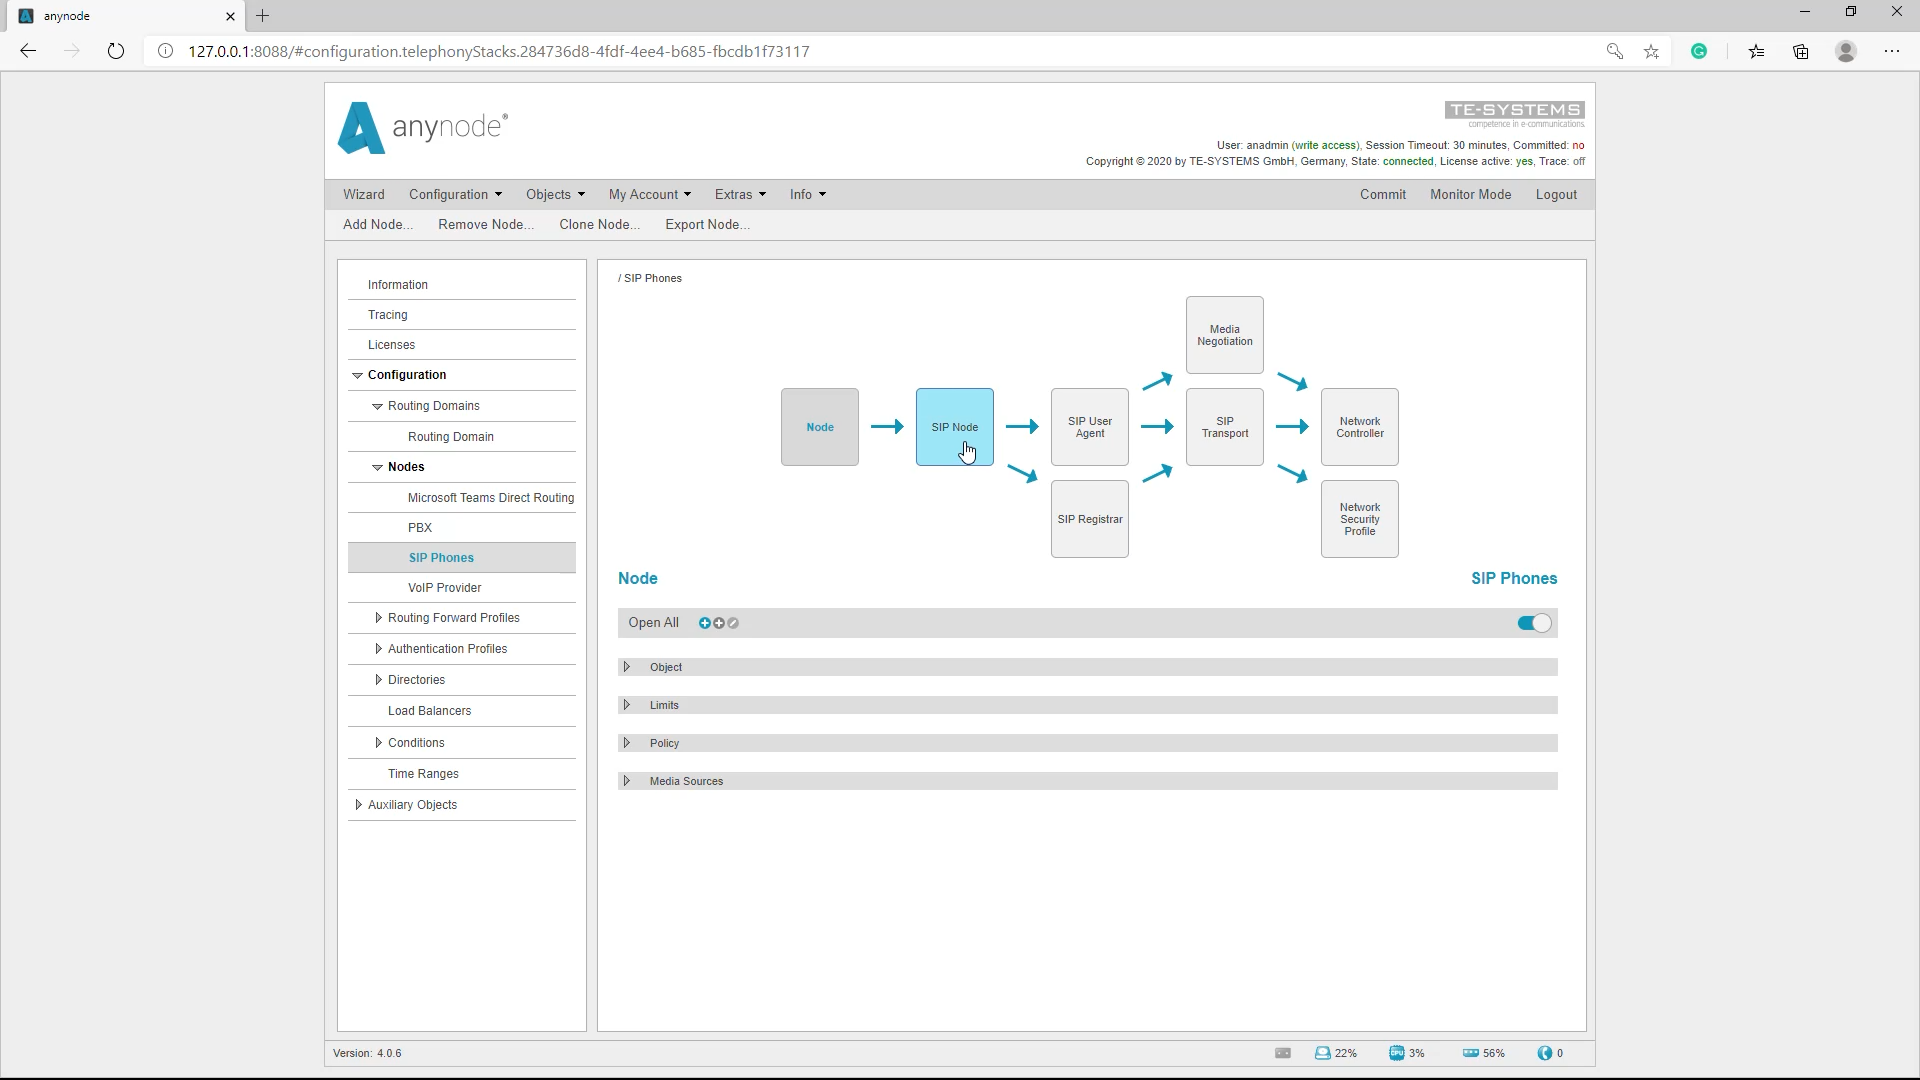View site information icon in address bar
Screen dimensions: 1920x1080
point(166,51)
